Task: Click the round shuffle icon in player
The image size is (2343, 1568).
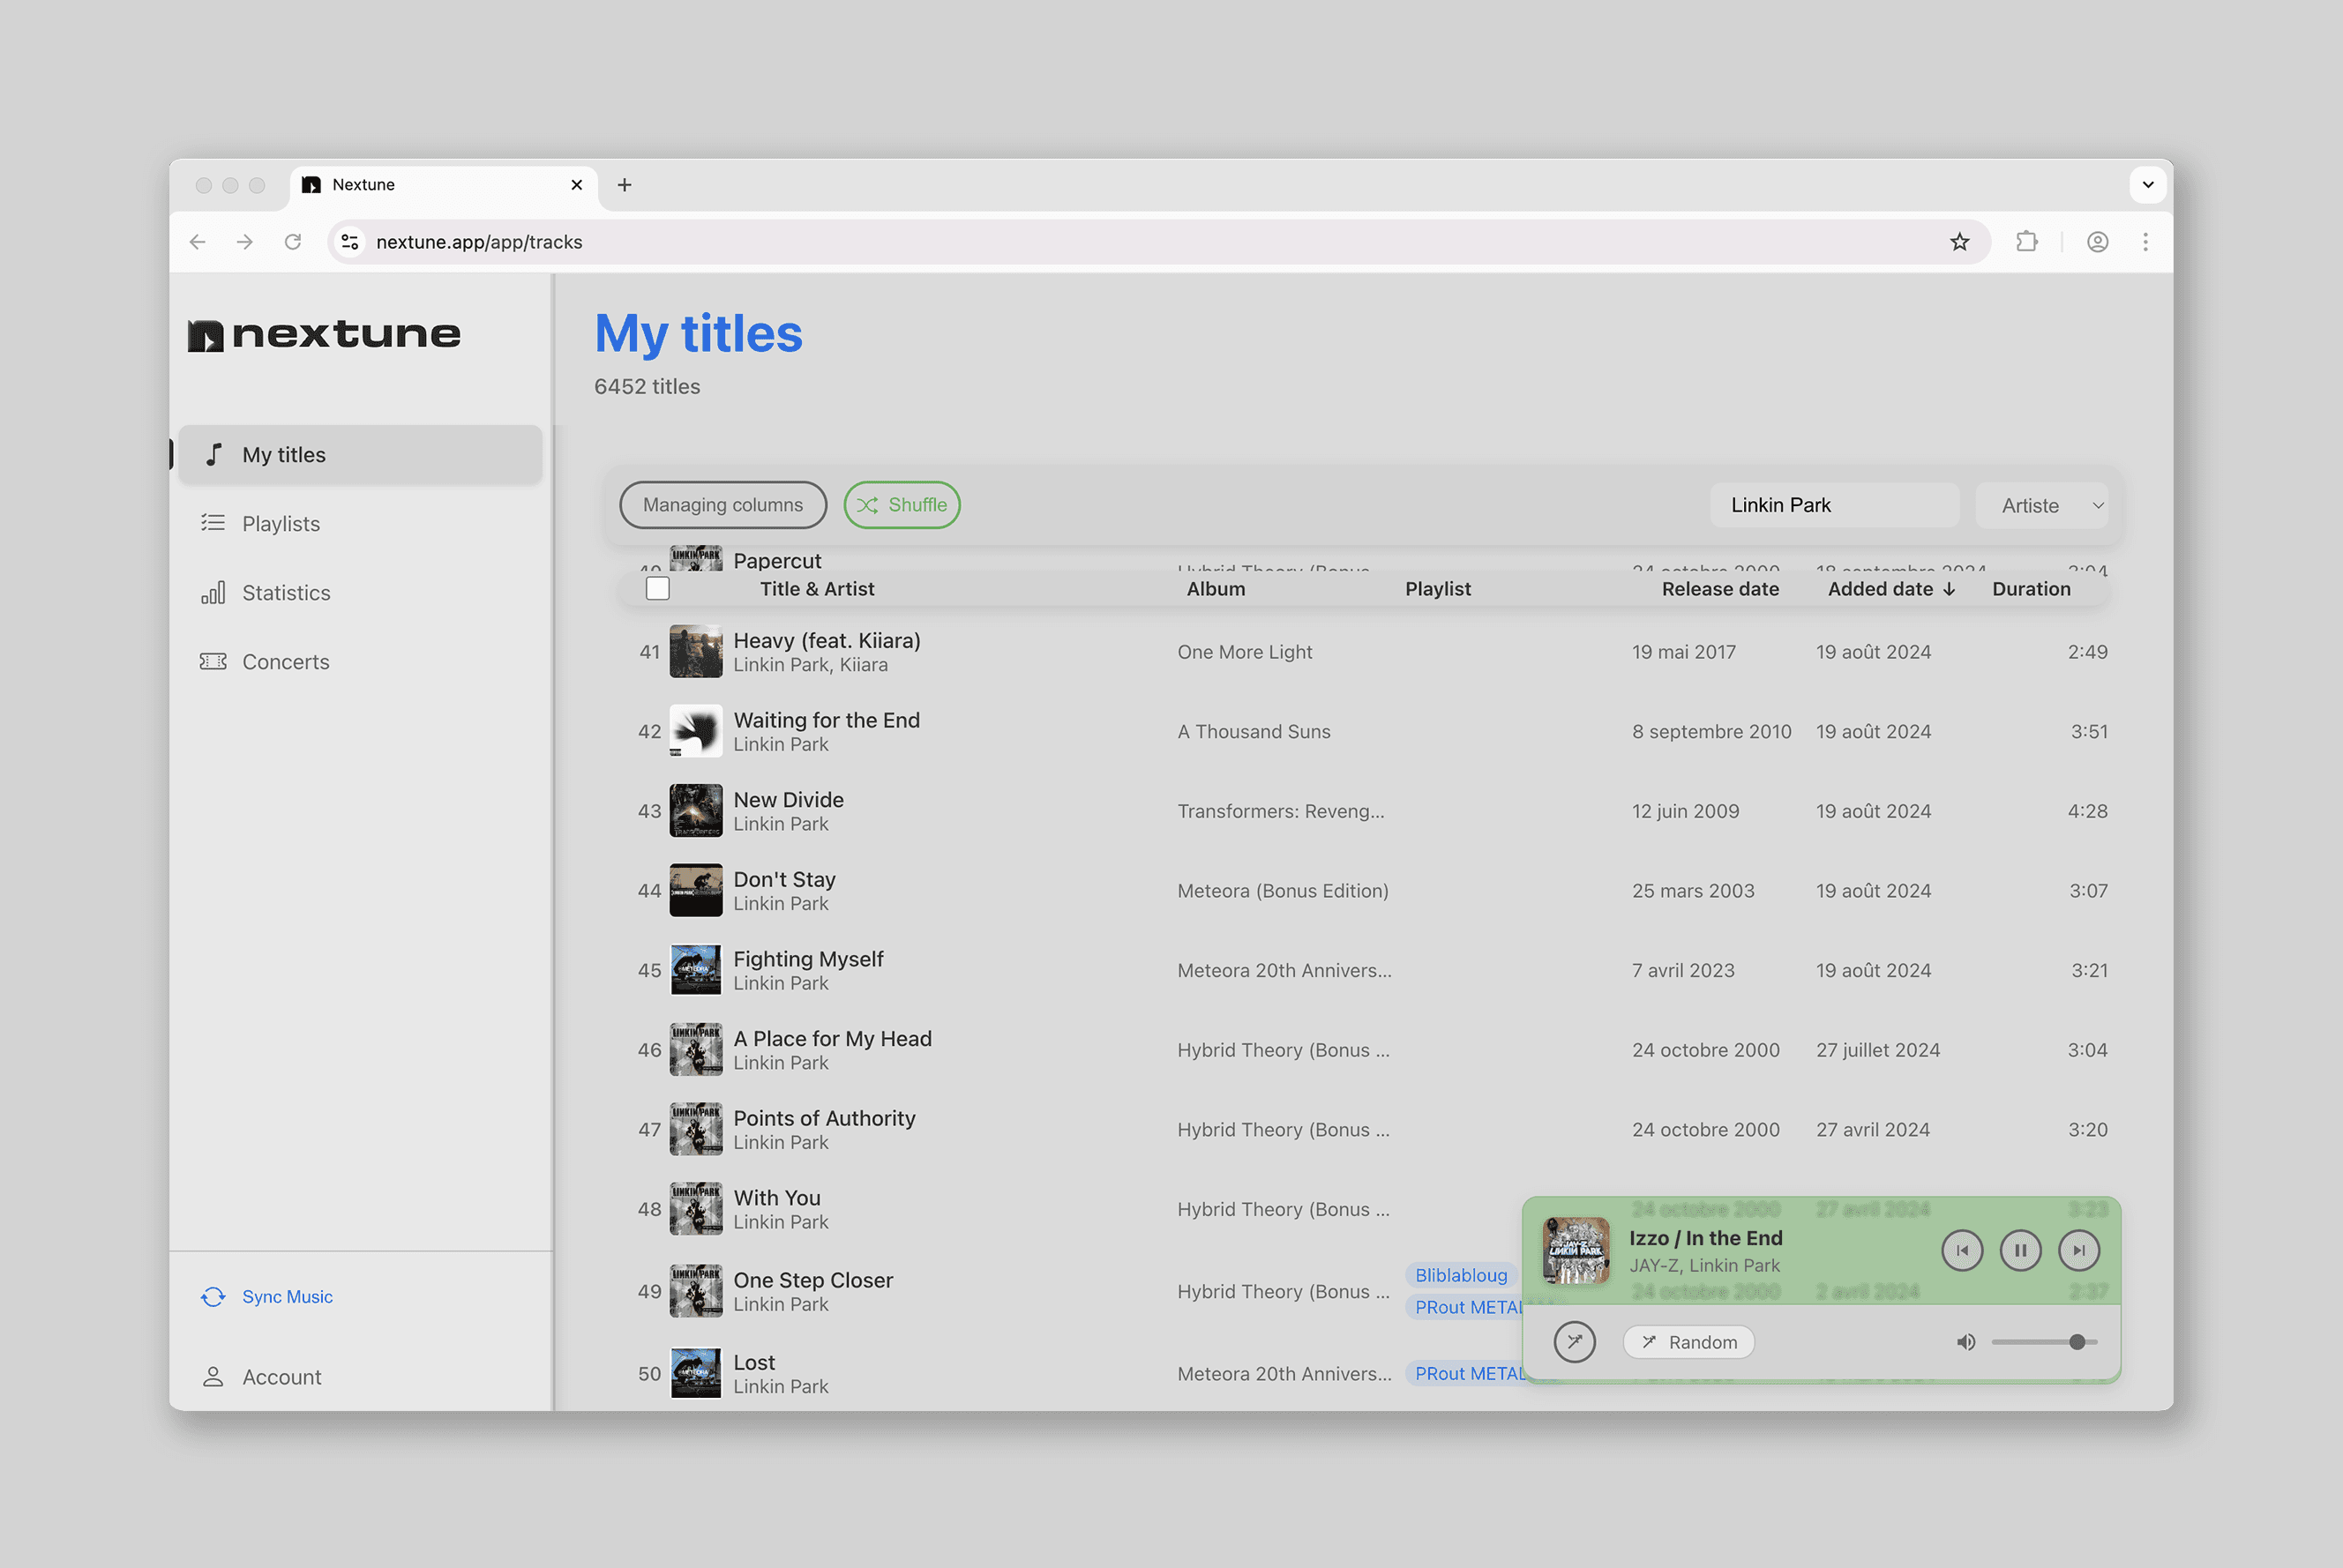Action: click(1574, 1342)
